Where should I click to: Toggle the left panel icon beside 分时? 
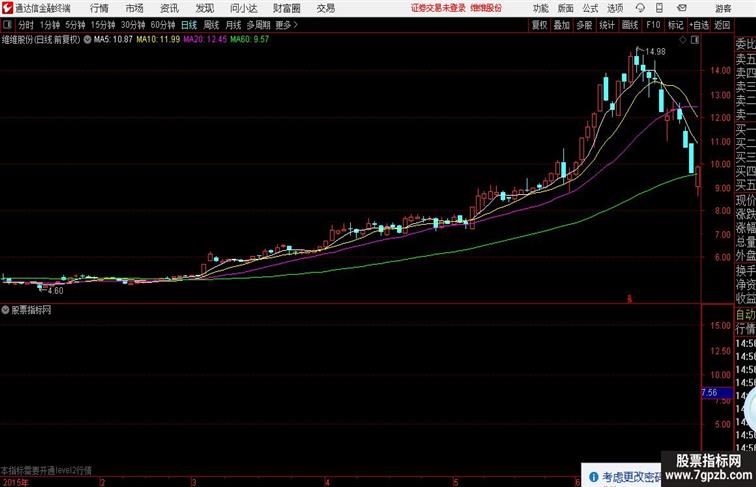pos(7,25)
